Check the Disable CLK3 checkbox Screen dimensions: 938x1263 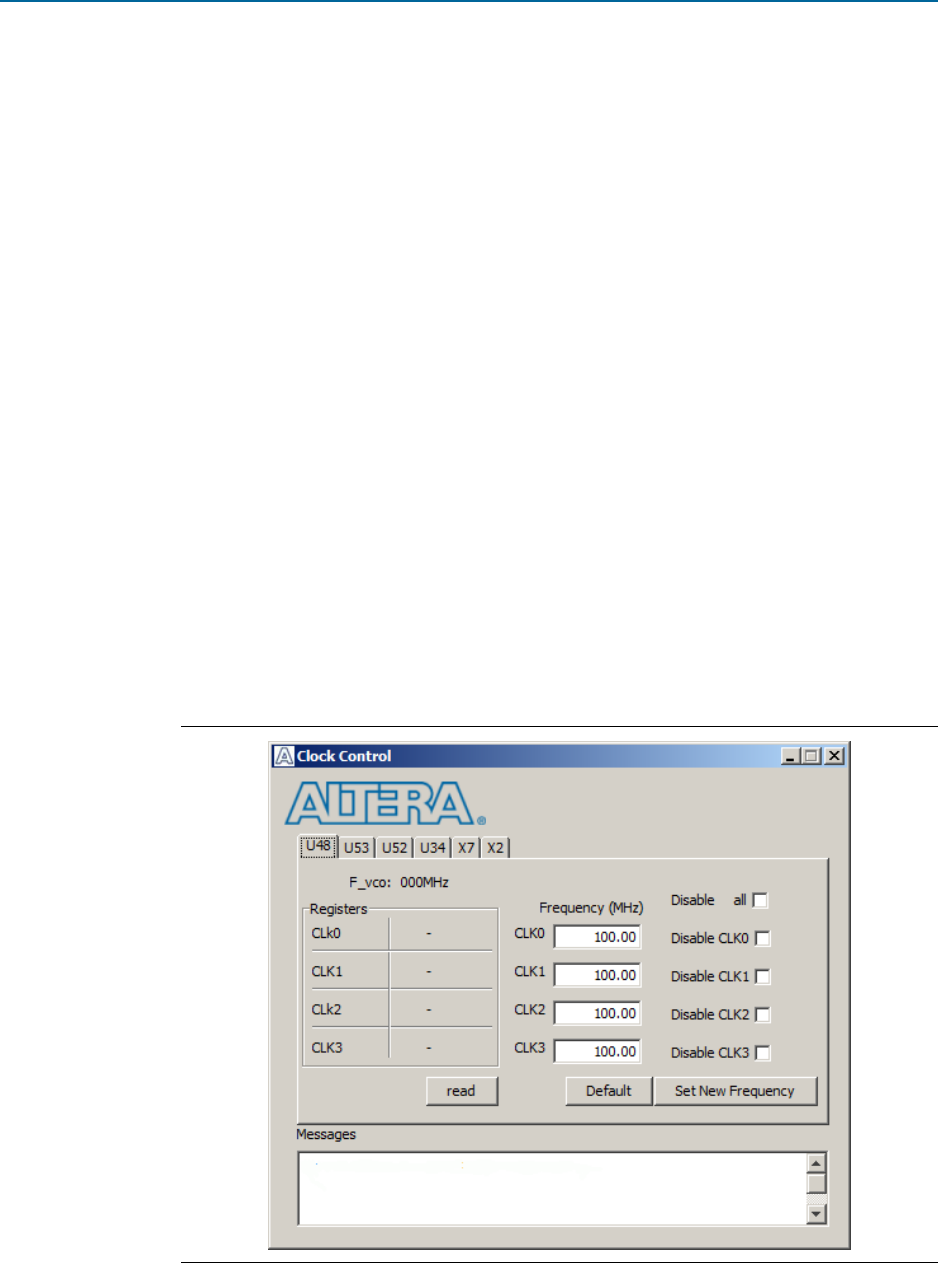(763, 1053)
